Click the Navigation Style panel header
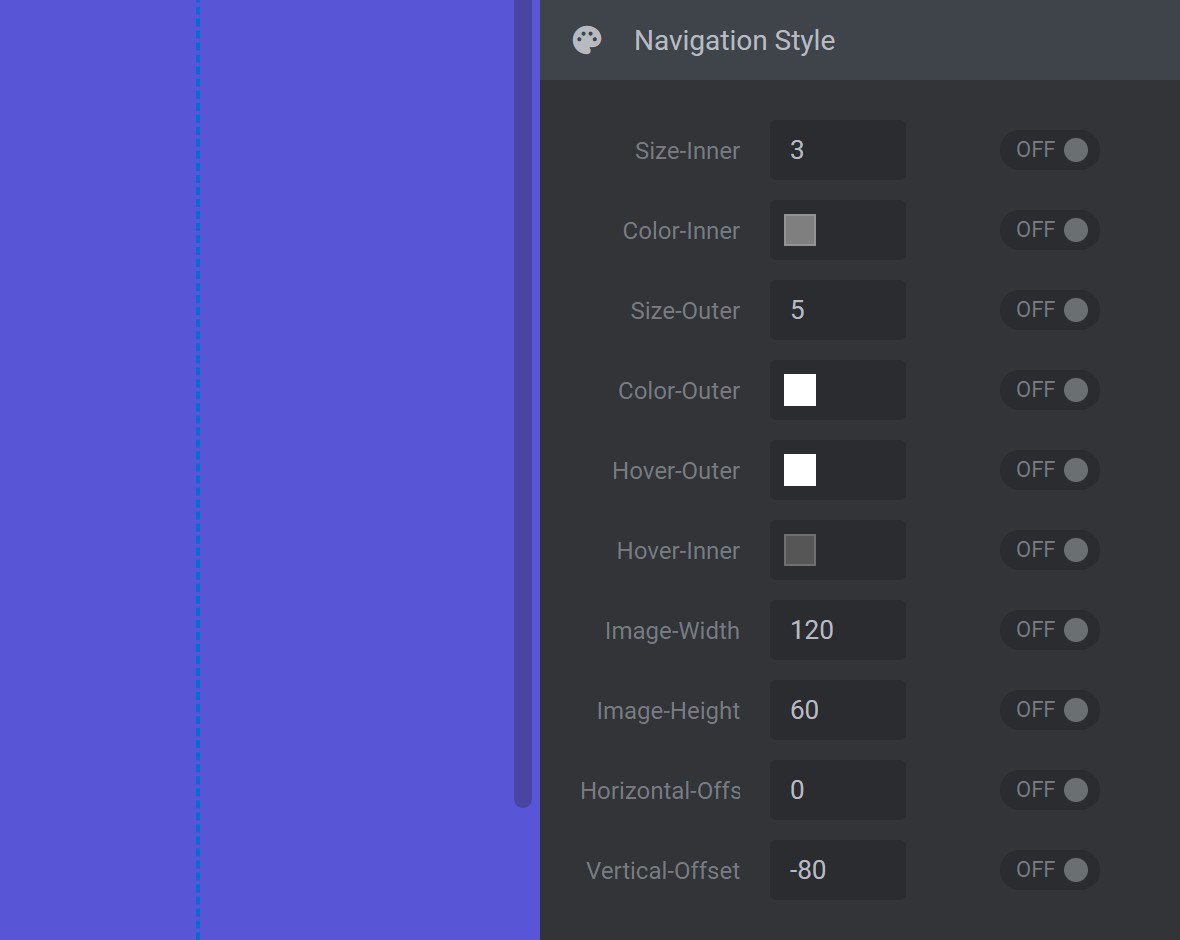This screenshot has height=940, width=1180. pos(859,40)
